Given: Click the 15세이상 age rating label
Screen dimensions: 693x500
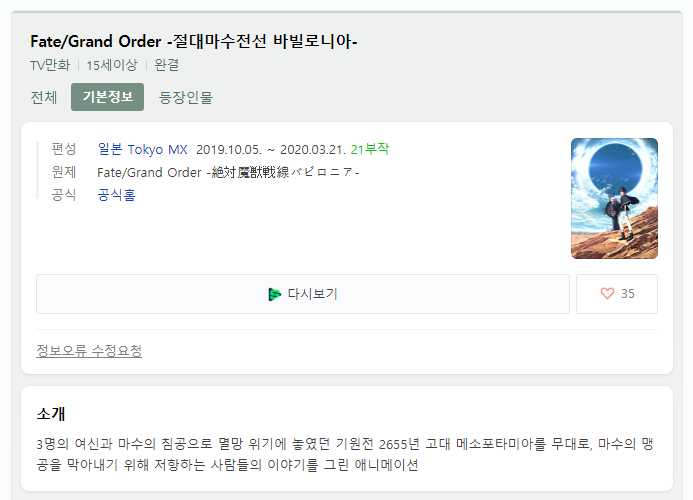Looking at the screenshot, I should click(x=112, y=65).
